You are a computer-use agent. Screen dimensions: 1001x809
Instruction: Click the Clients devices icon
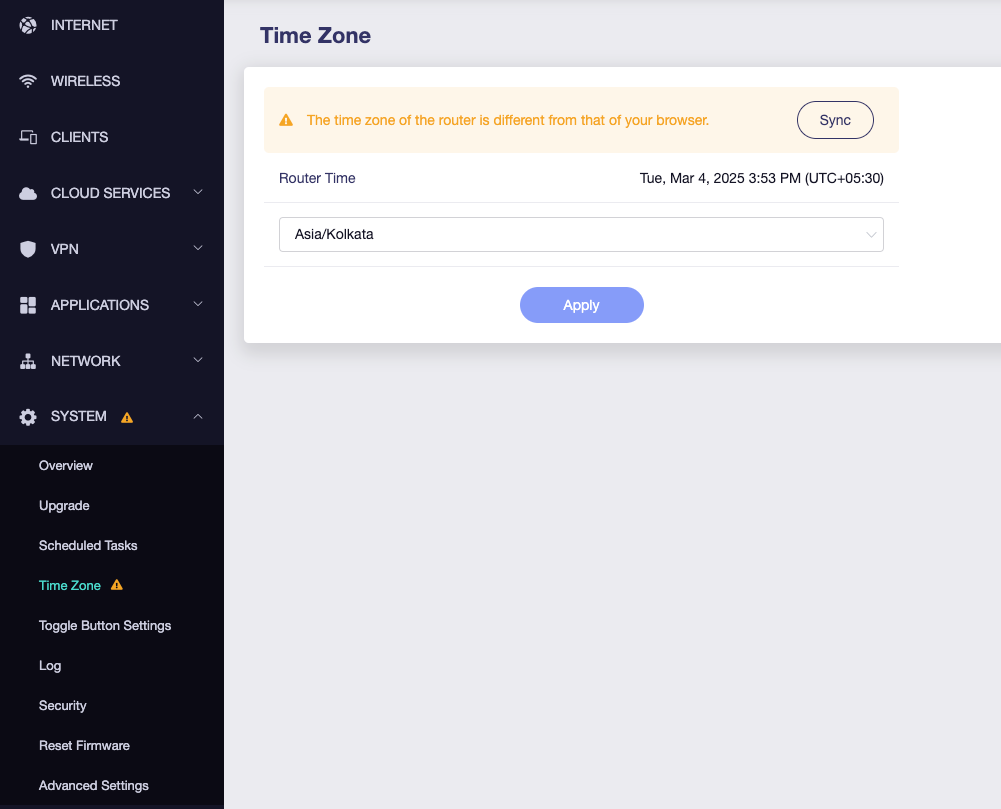tap(27, 136)
